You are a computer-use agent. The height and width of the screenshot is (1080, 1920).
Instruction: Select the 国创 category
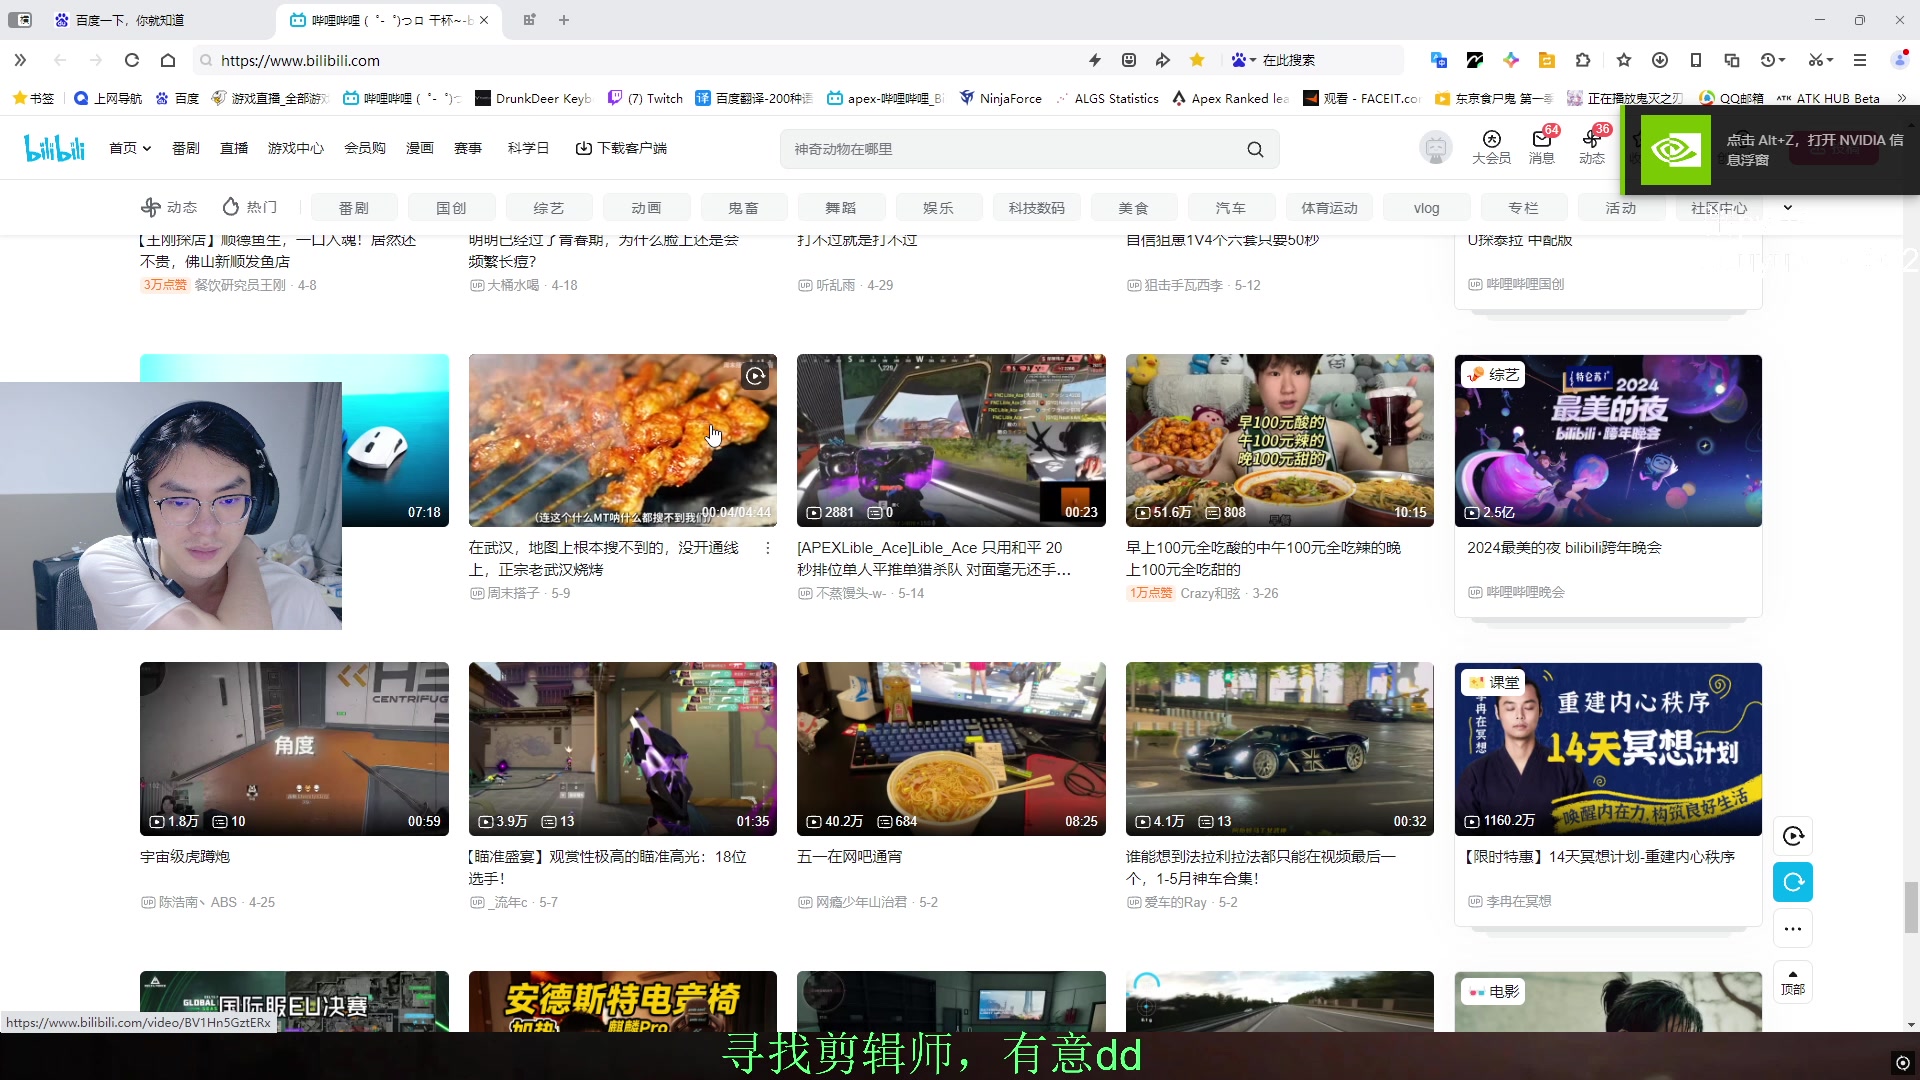[451, 208]
